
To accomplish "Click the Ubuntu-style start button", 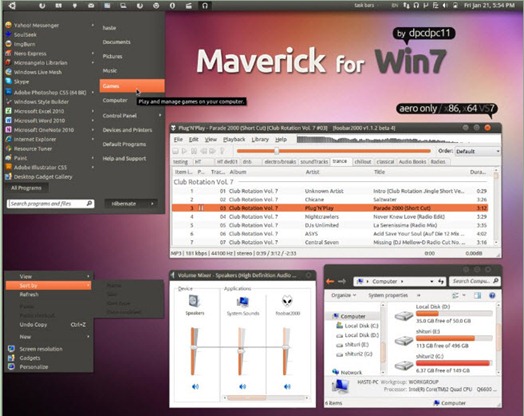I will tap(12, 5).
